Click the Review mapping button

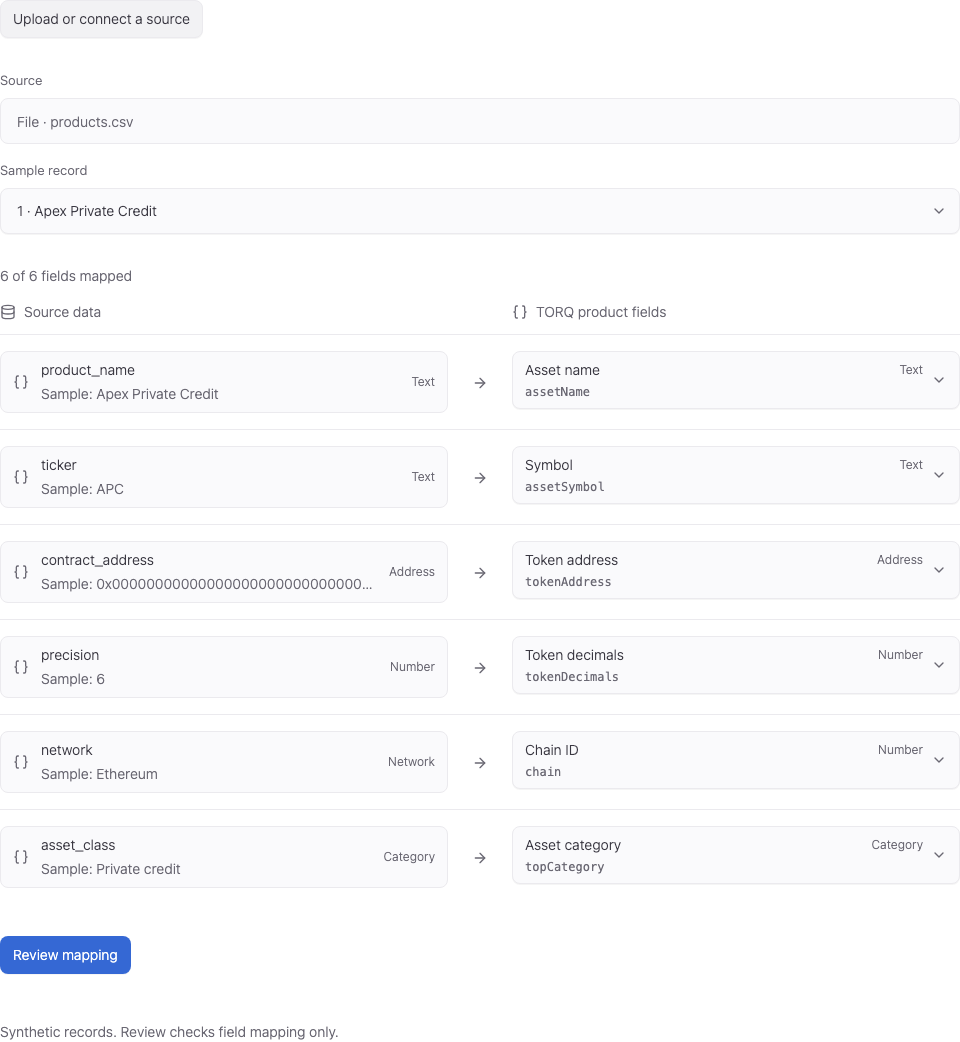pyautogui.click(x=65, y=955)
